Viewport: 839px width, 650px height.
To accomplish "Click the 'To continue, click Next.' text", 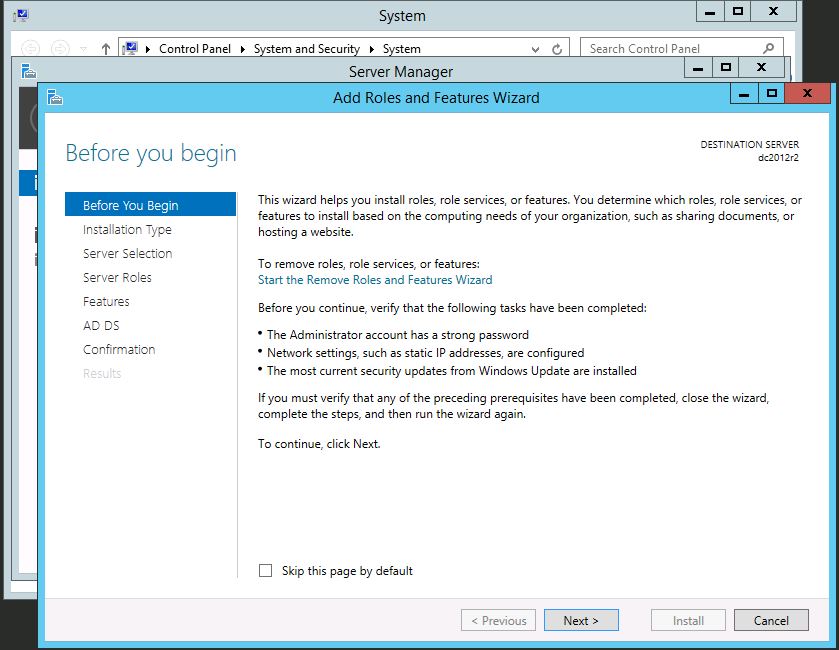I will click(319, 443).
